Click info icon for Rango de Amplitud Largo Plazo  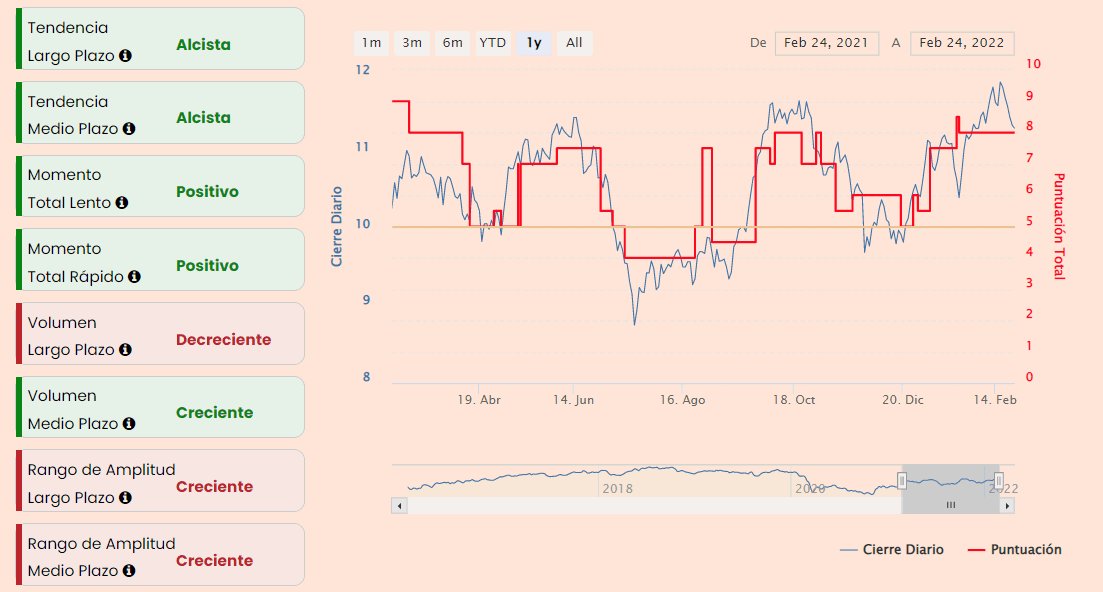point(125,497)
